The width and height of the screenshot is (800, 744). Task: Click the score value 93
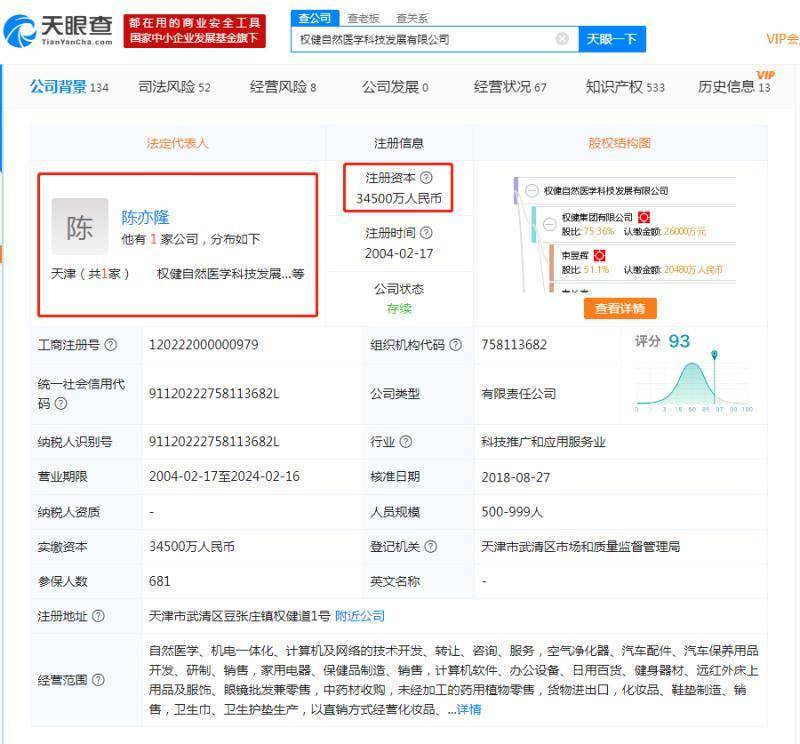(679, 341)
